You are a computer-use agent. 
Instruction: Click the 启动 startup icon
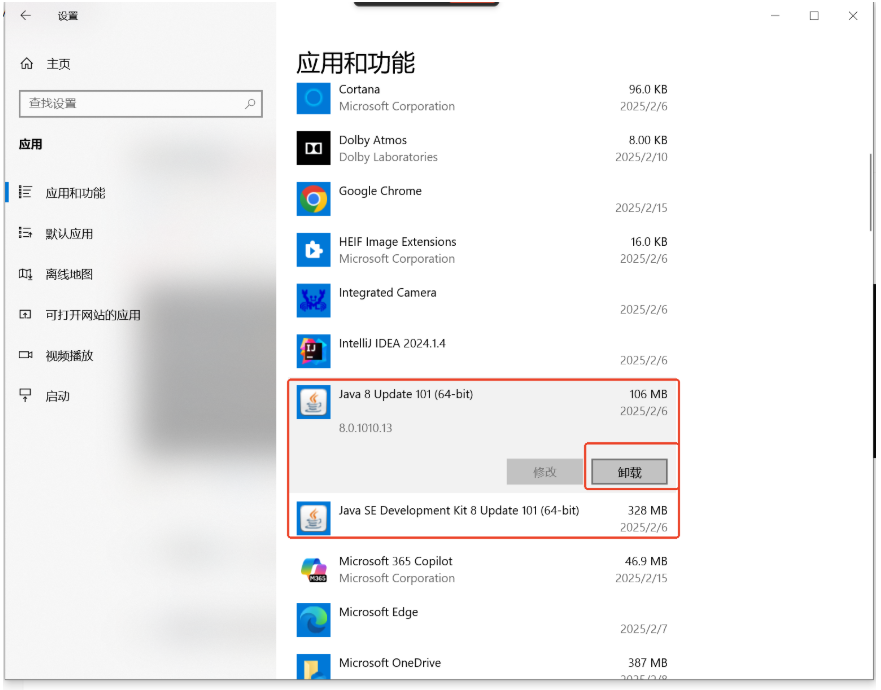(x=25, y=395)
